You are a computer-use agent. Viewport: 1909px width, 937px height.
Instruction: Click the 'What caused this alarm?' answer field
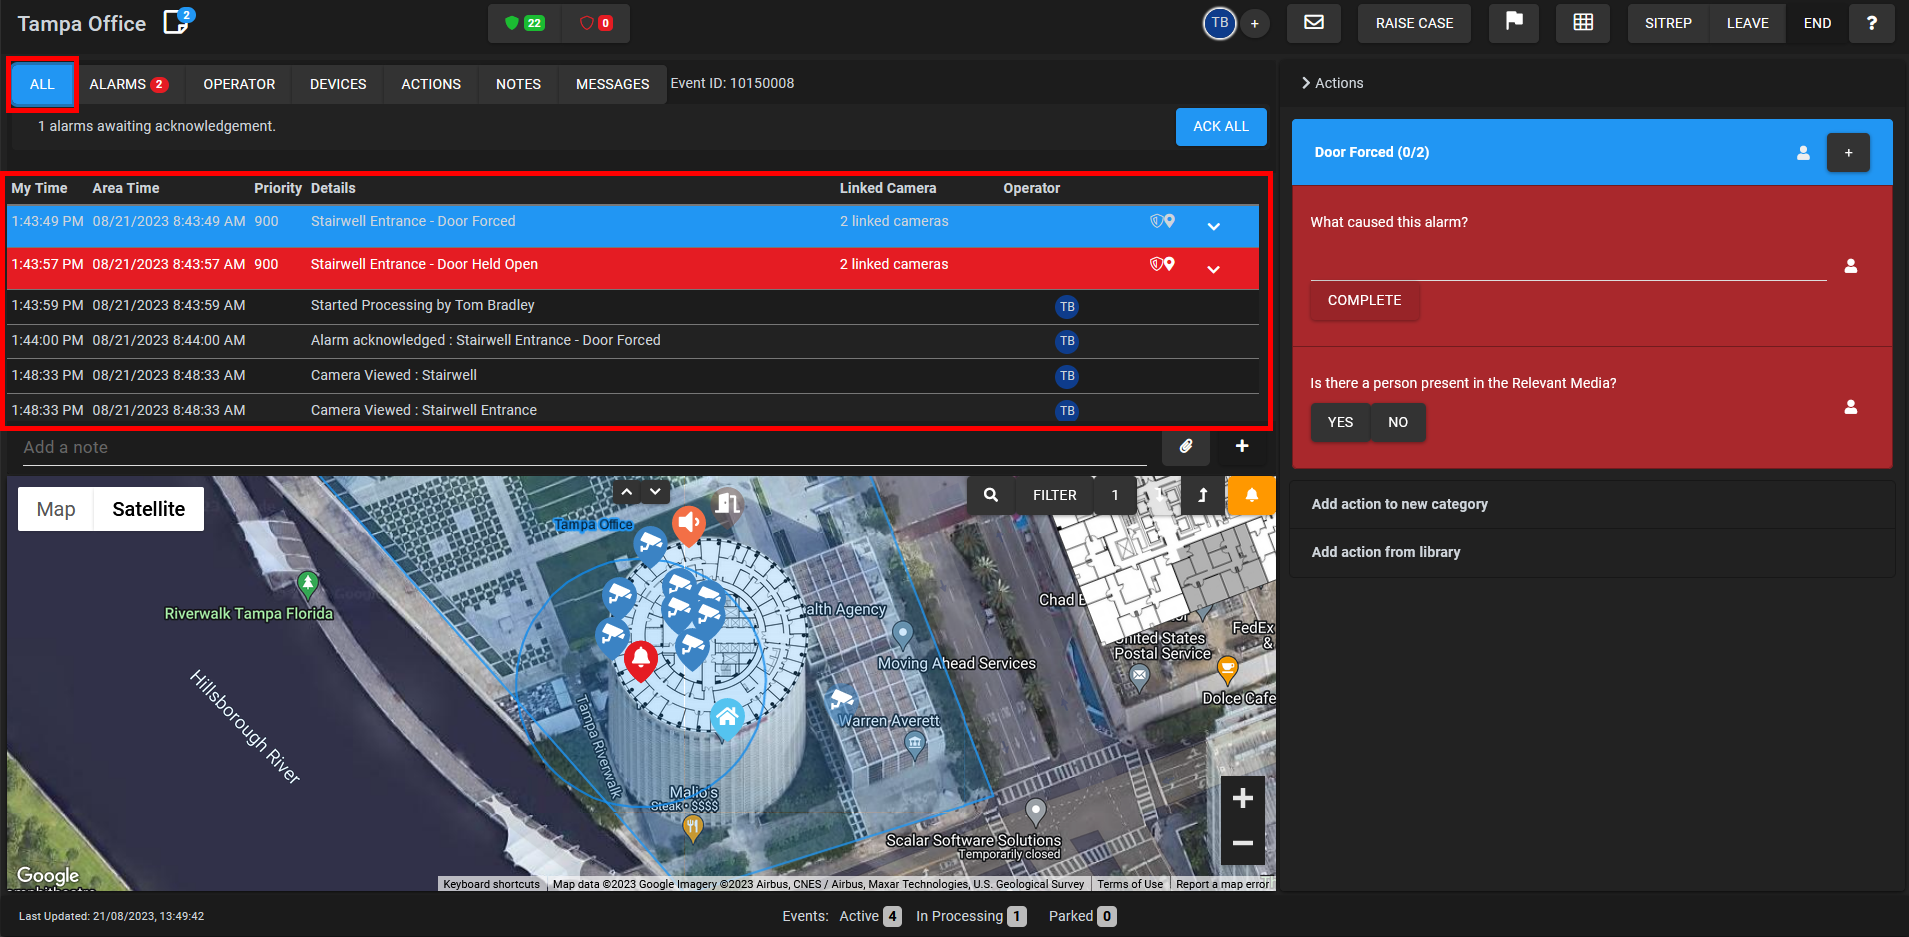pyautogui.click(x=1568, y=265)
